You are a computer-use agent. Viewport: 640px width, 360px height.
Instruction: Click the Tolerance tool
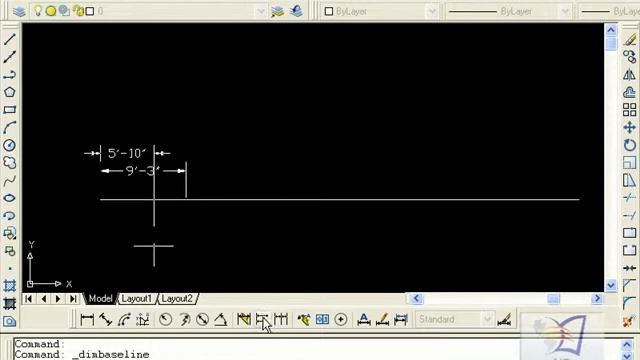322,319
